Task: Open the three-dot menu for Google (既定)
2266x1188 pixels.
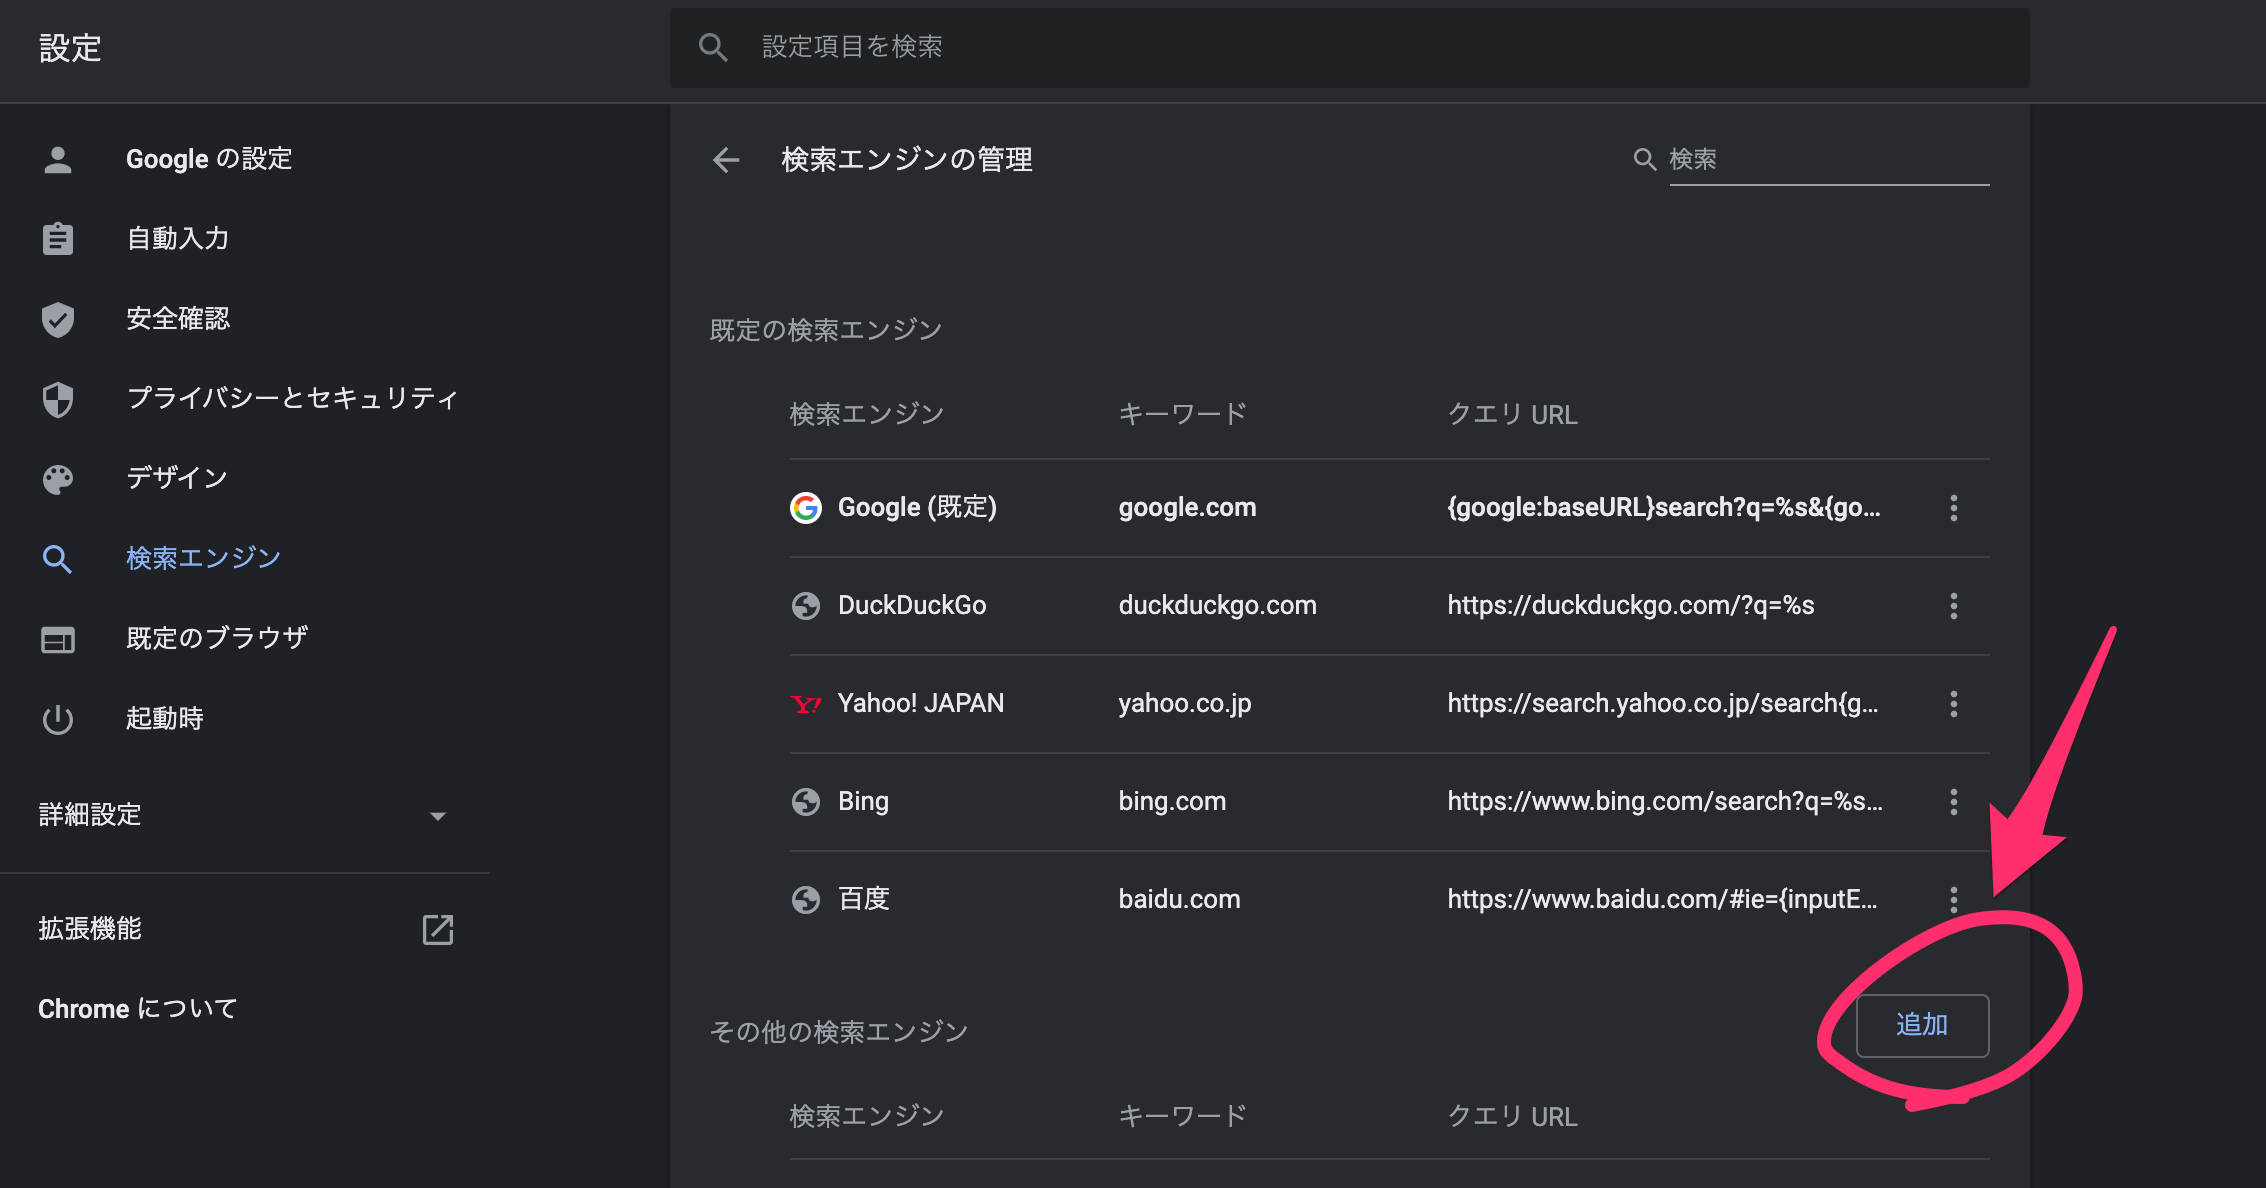Action: point(1953,508)
